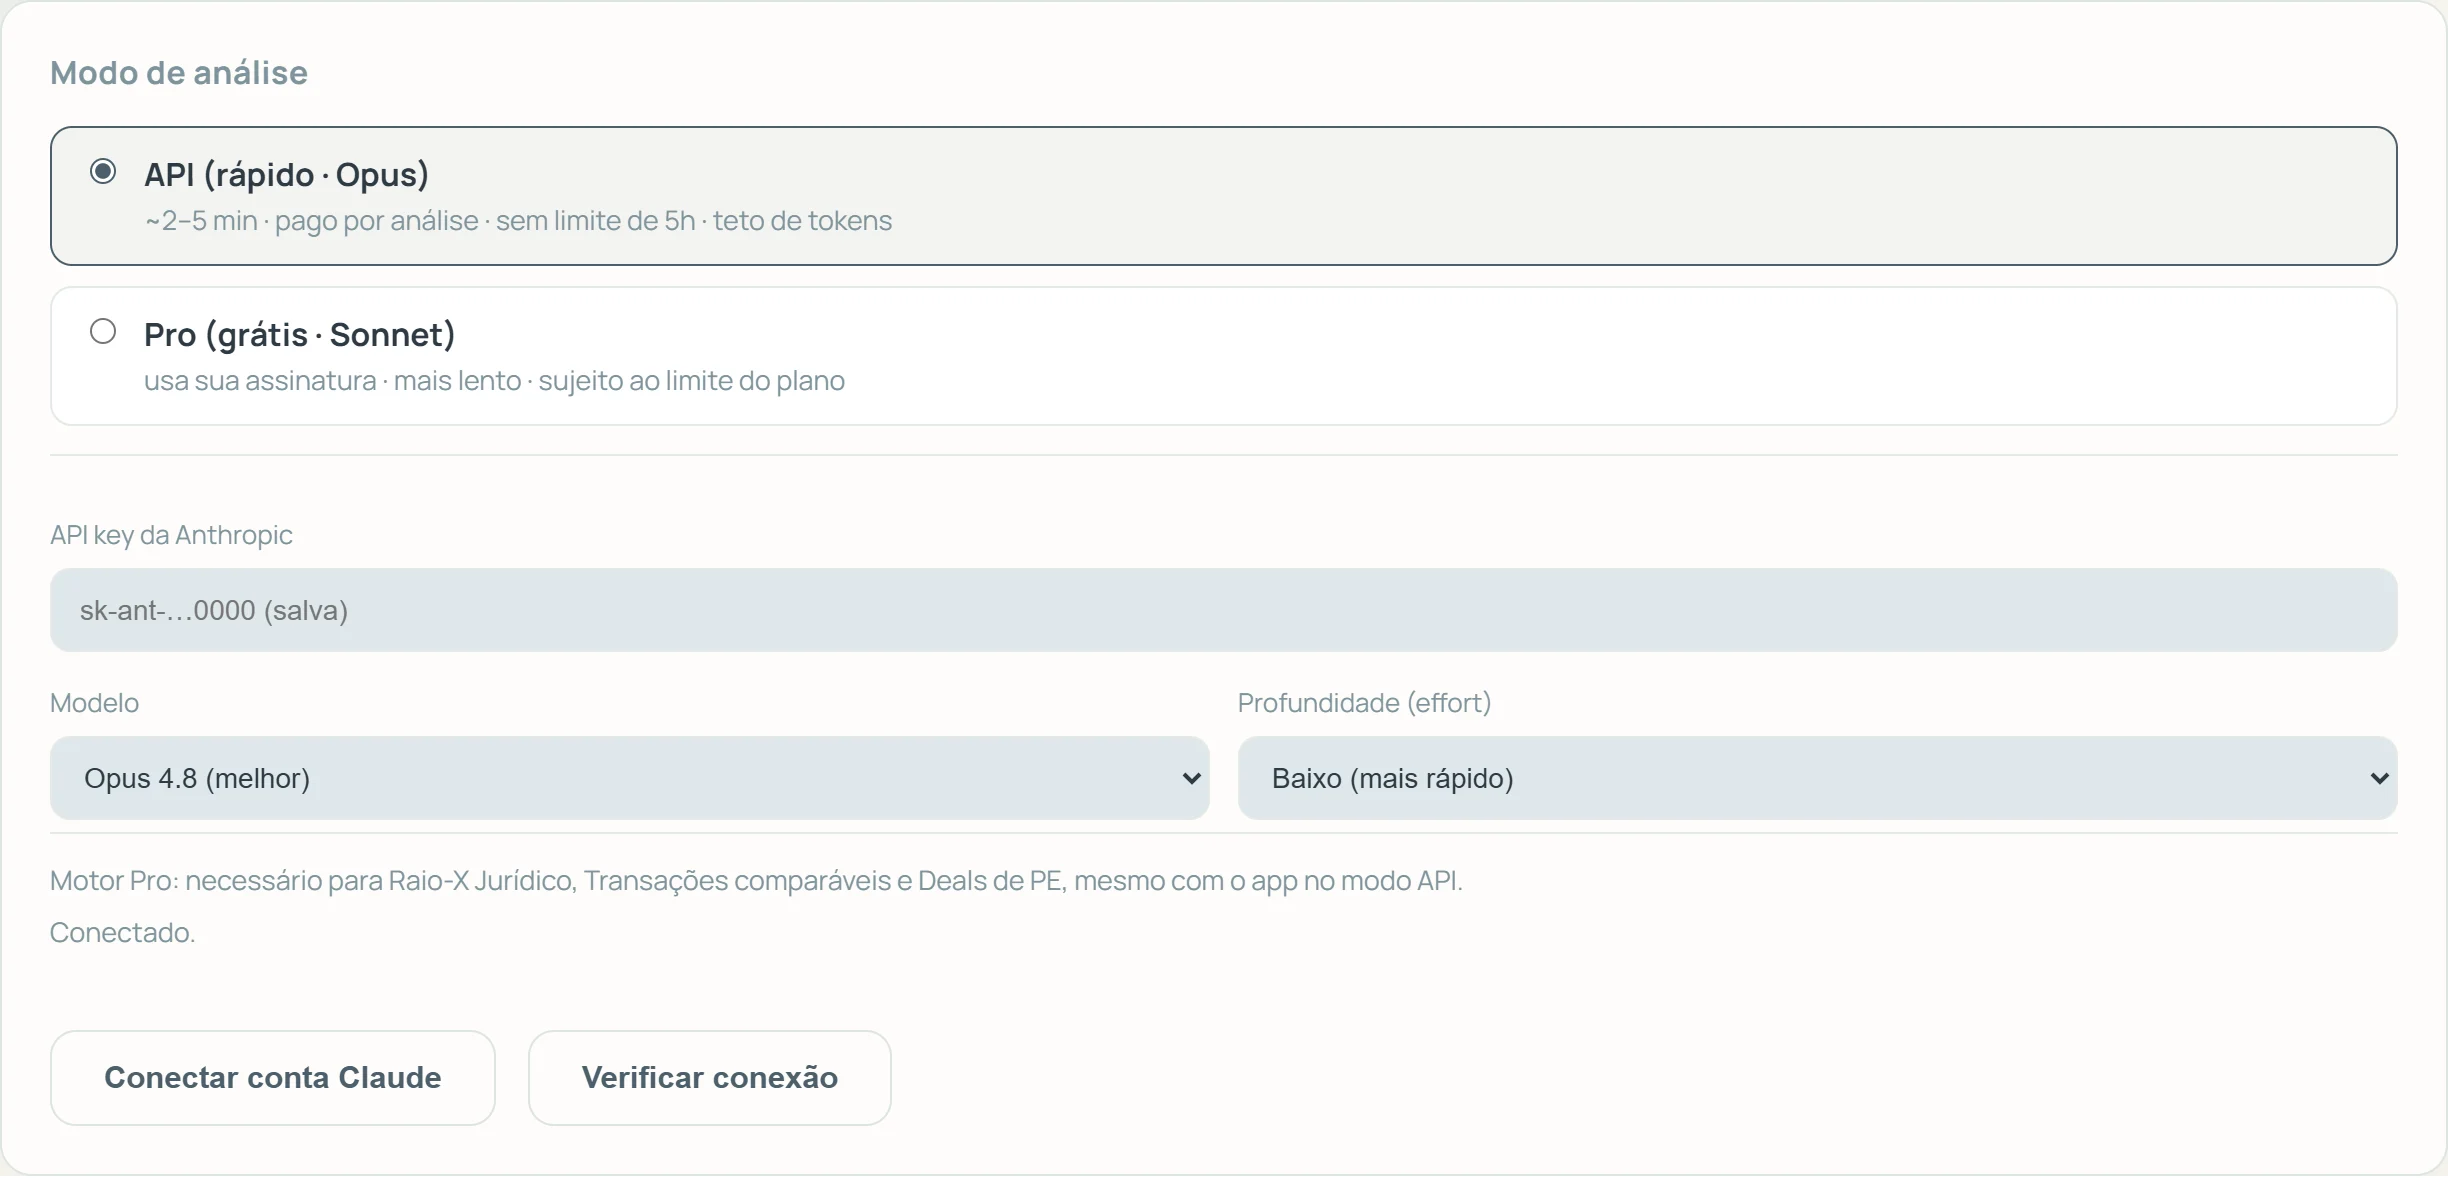Click the 'usa sua assinatura · mais lento' description
The width and height of the screenshot is (2448, 1178).
tap(495, 381)
